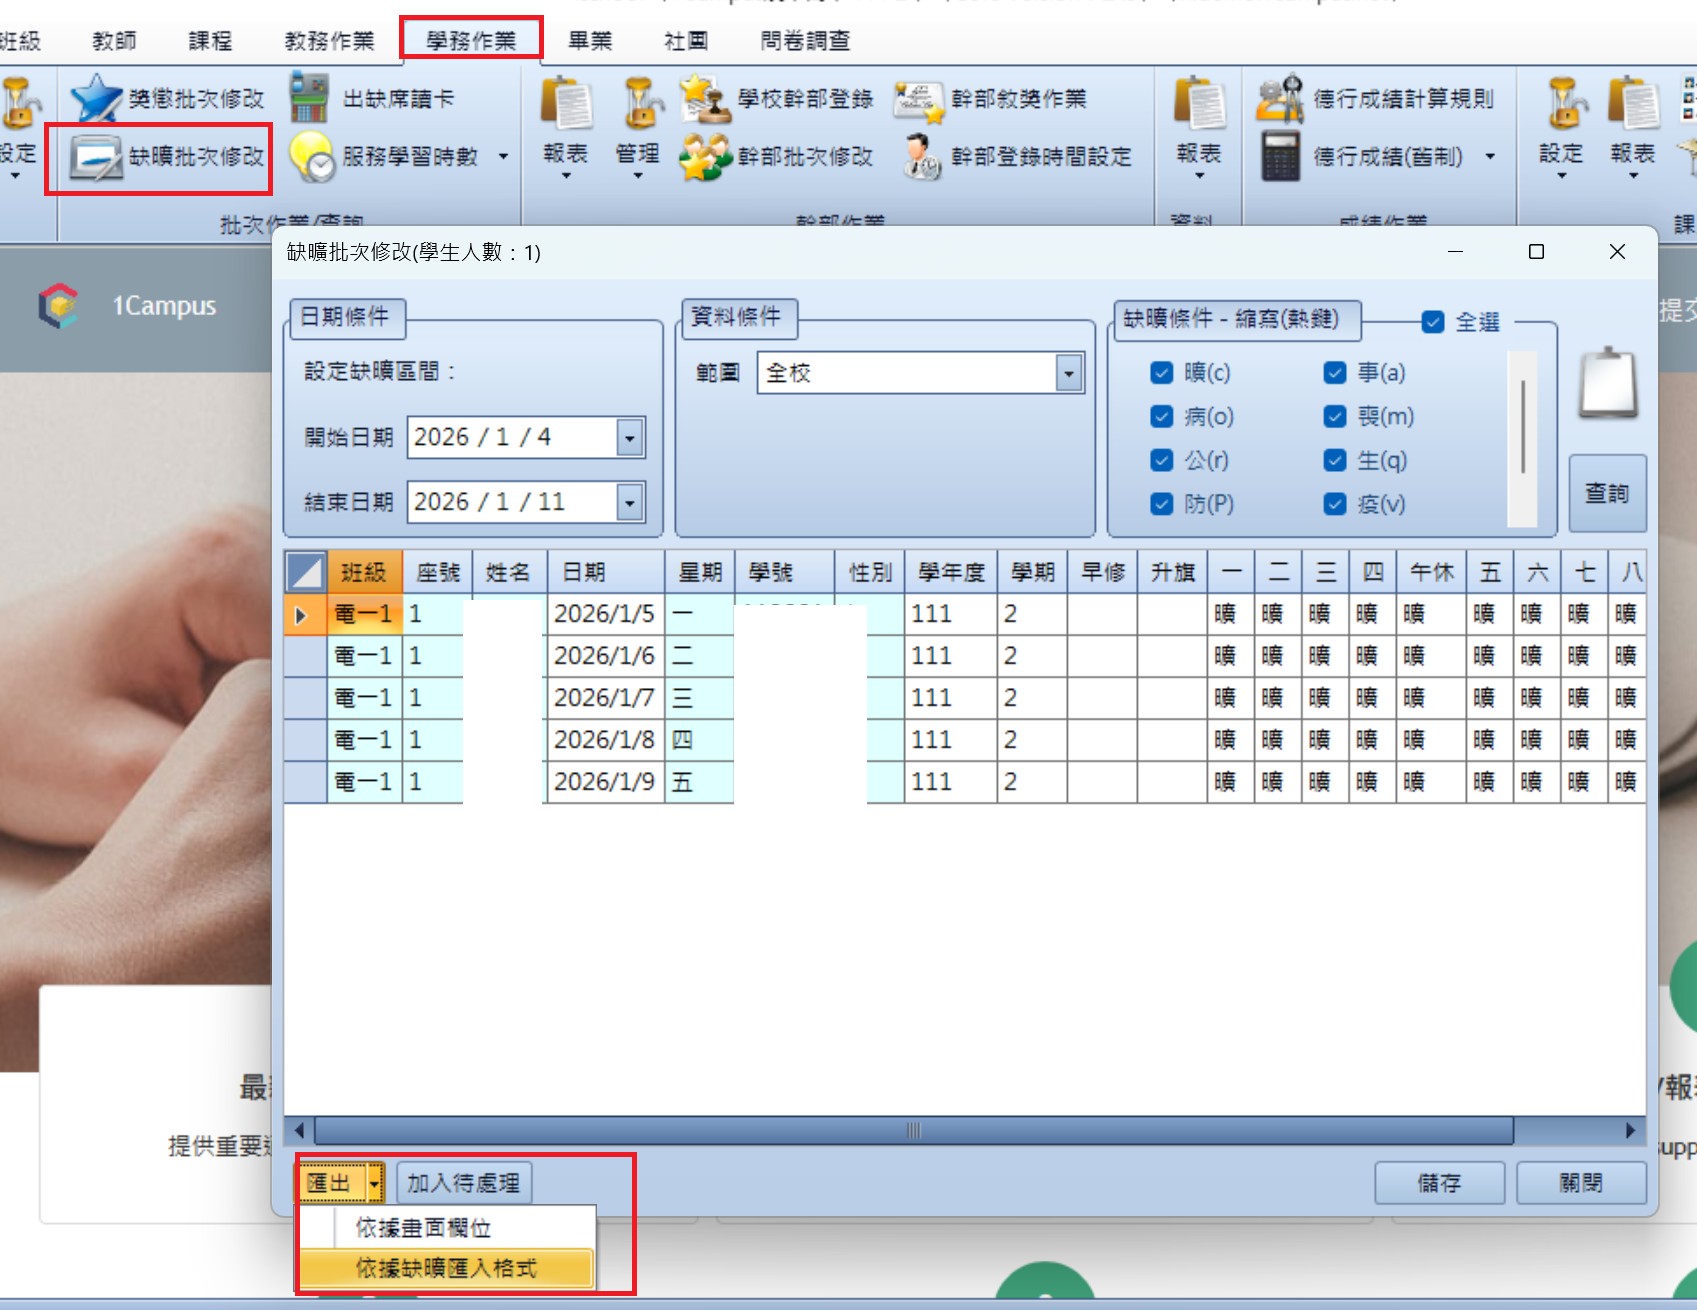The image size is (1697, 1310).
Task: Open 德行成績(舊制) calculator icon
Action: [1280, 156]
